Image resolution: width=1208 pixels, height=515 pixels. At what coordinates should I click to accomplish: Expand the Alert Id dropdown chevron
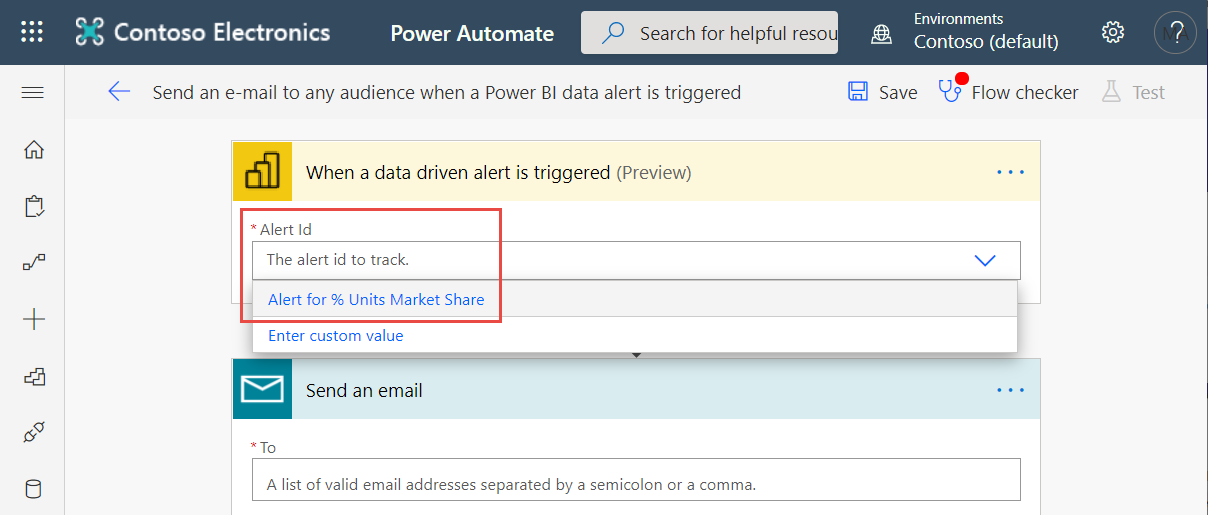985,260
